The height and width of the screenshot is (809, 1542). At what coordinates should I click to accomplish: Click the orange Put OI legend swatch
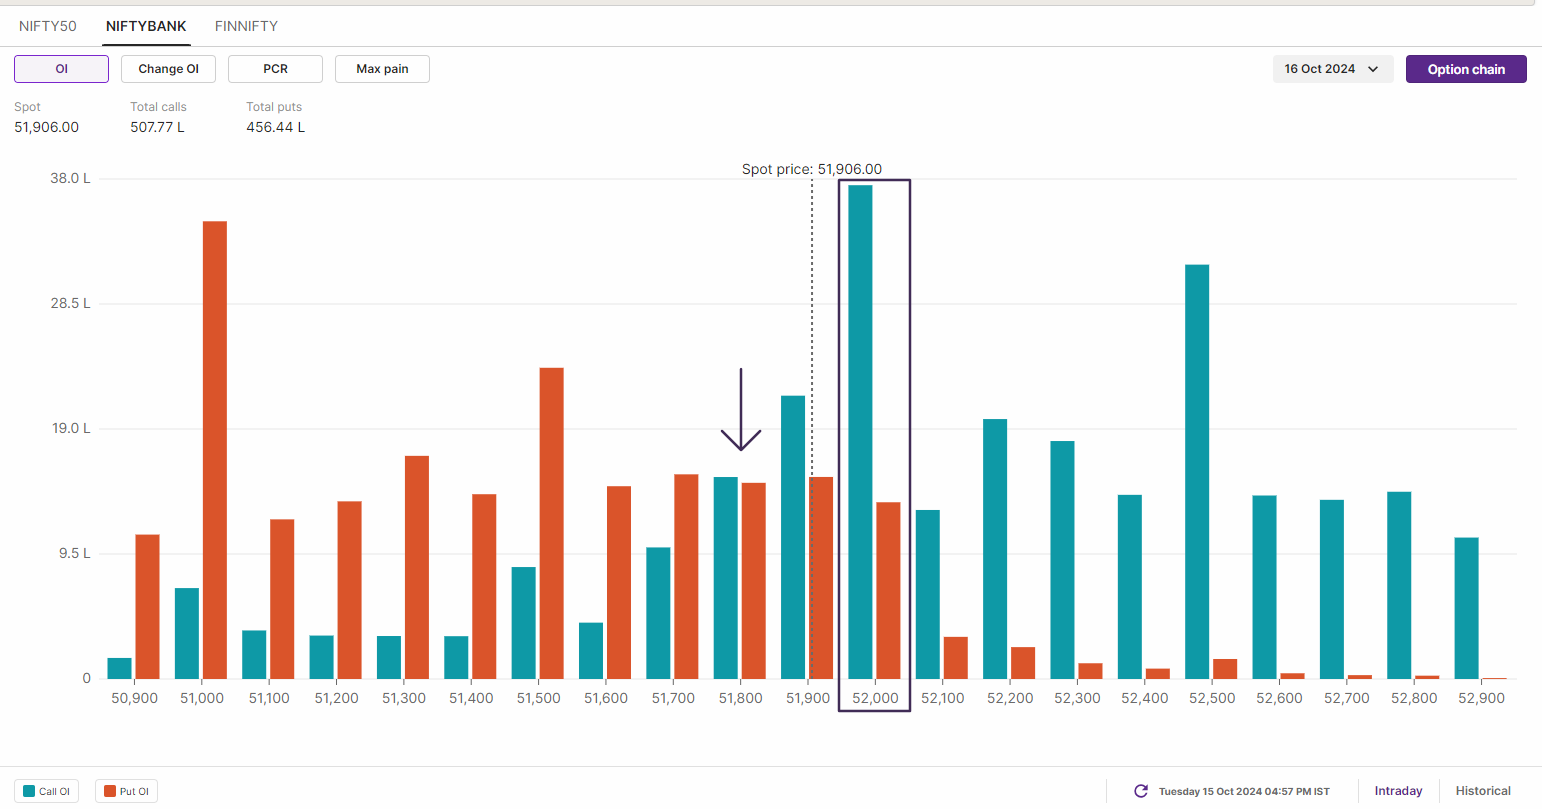[x=110, y=791]
